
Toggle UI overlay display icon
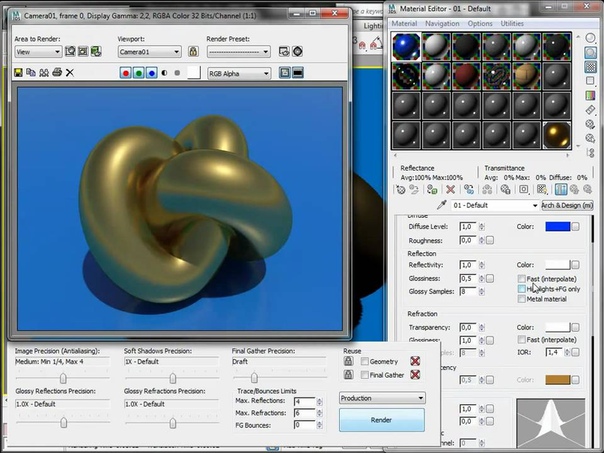click(285, 73)
